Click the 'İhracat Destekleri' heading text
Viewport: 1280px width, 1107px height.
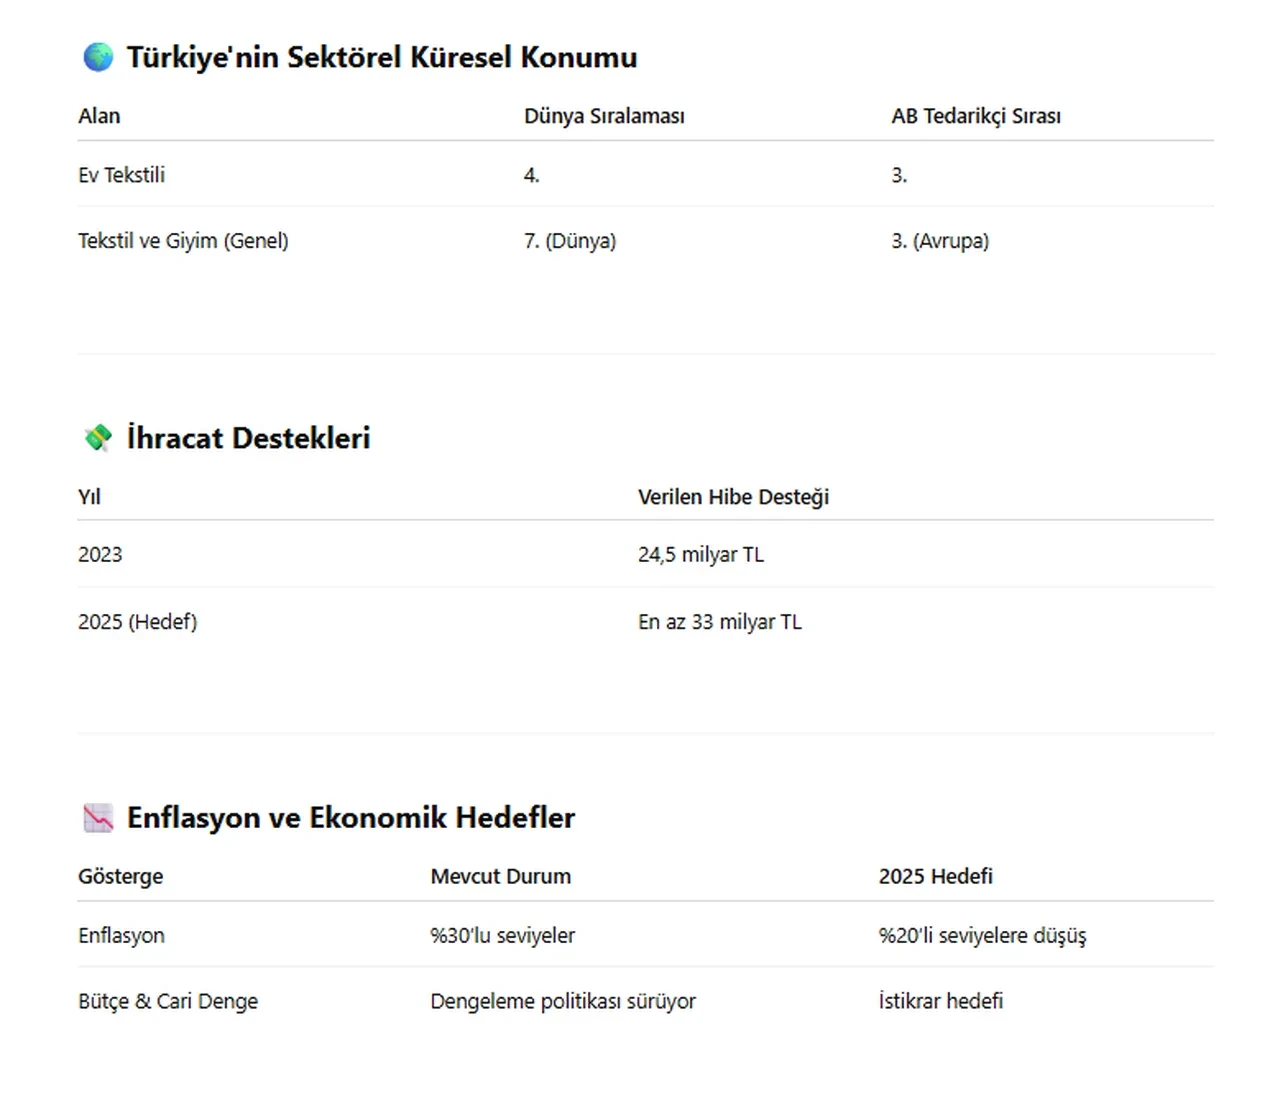coord(248,438)
